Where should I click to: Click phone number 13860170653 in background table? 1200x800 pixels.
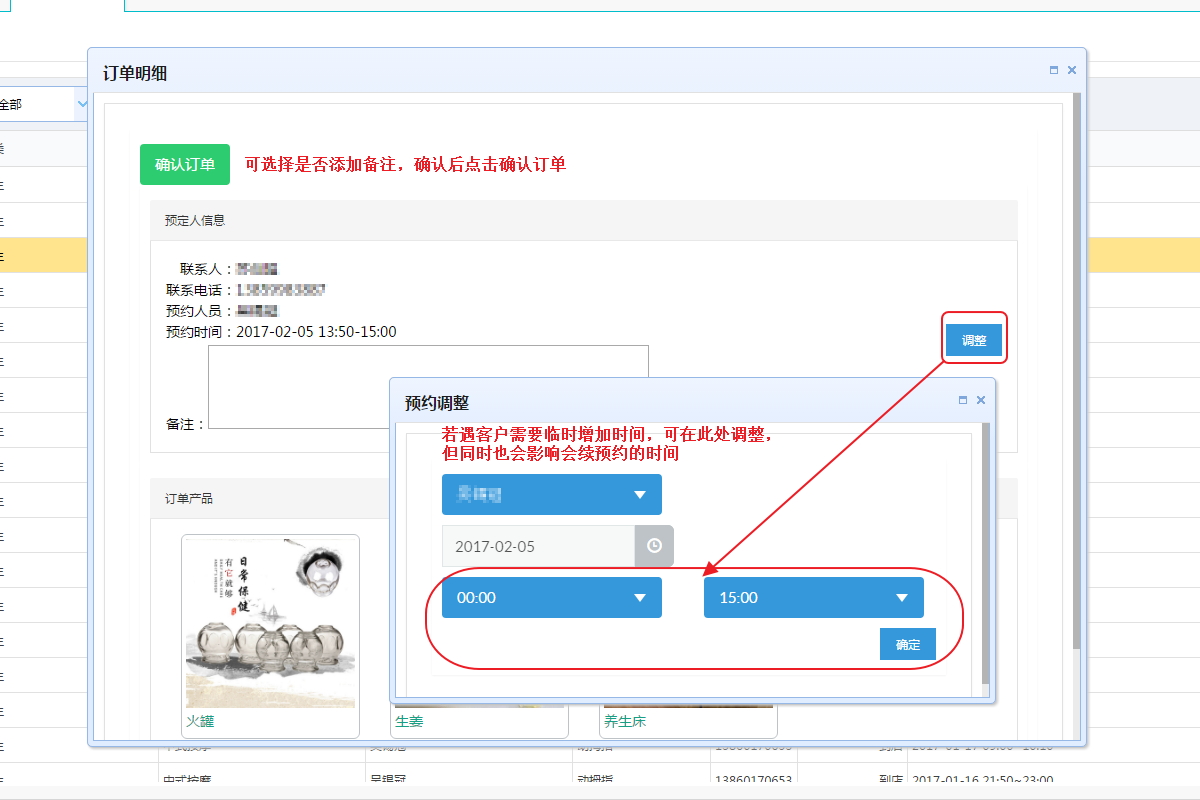click(752, 780)
